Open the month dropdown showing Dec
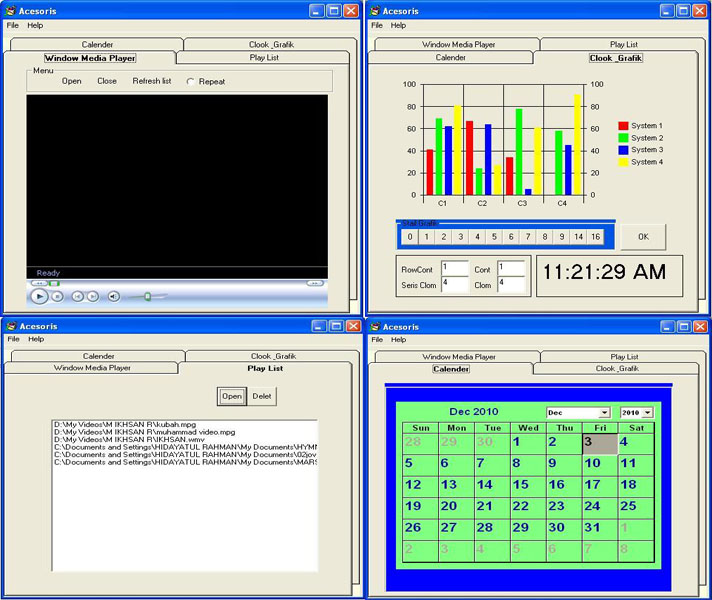Viewport: 712px width, 600px height. pos(604,412)
